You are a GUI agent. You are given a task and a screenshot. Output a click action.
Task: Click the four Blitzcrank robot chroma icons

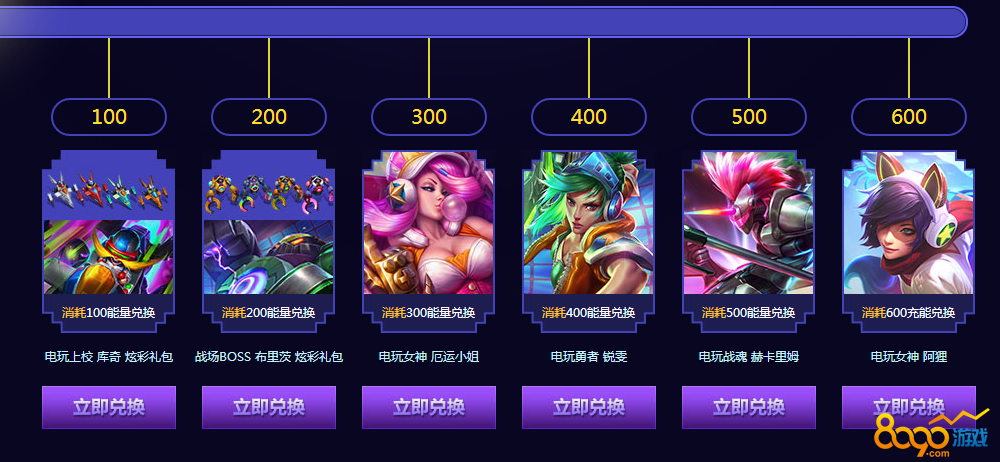[268, 193]
